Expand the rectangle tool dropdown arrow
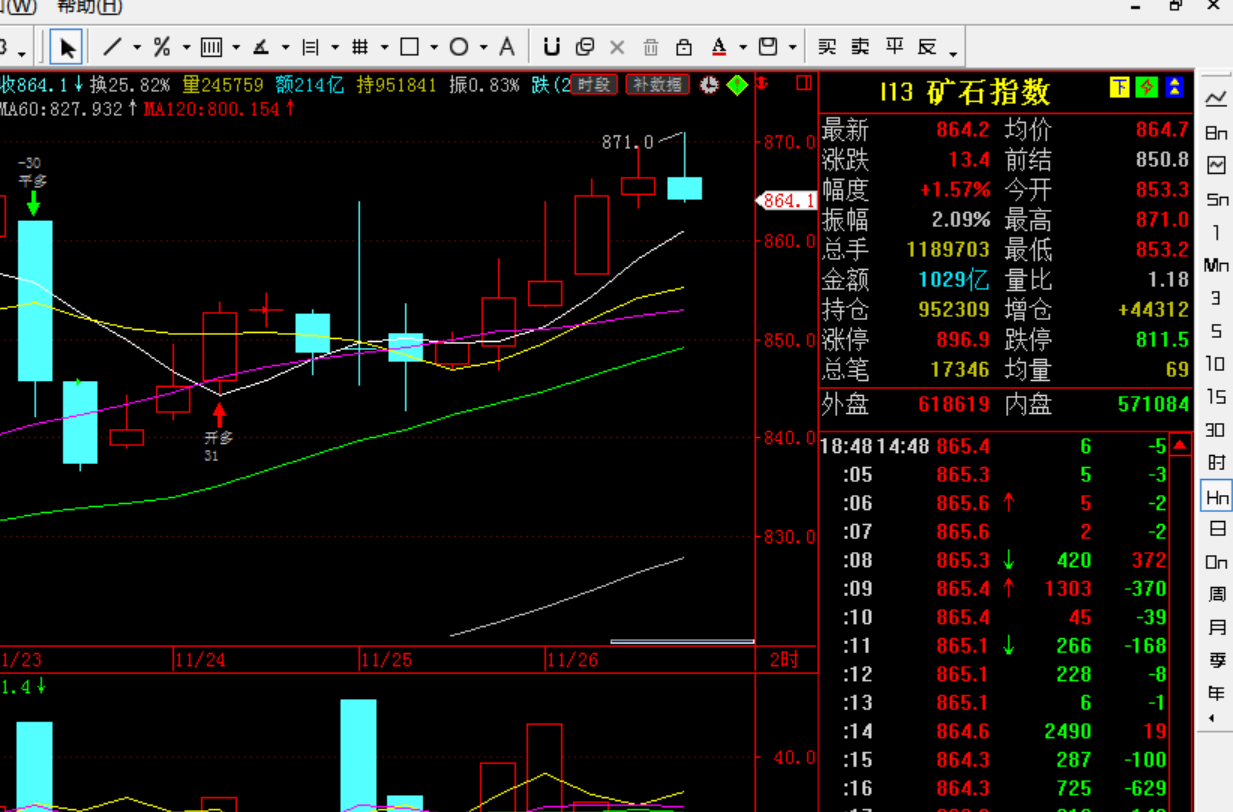 tap(434, 47)
